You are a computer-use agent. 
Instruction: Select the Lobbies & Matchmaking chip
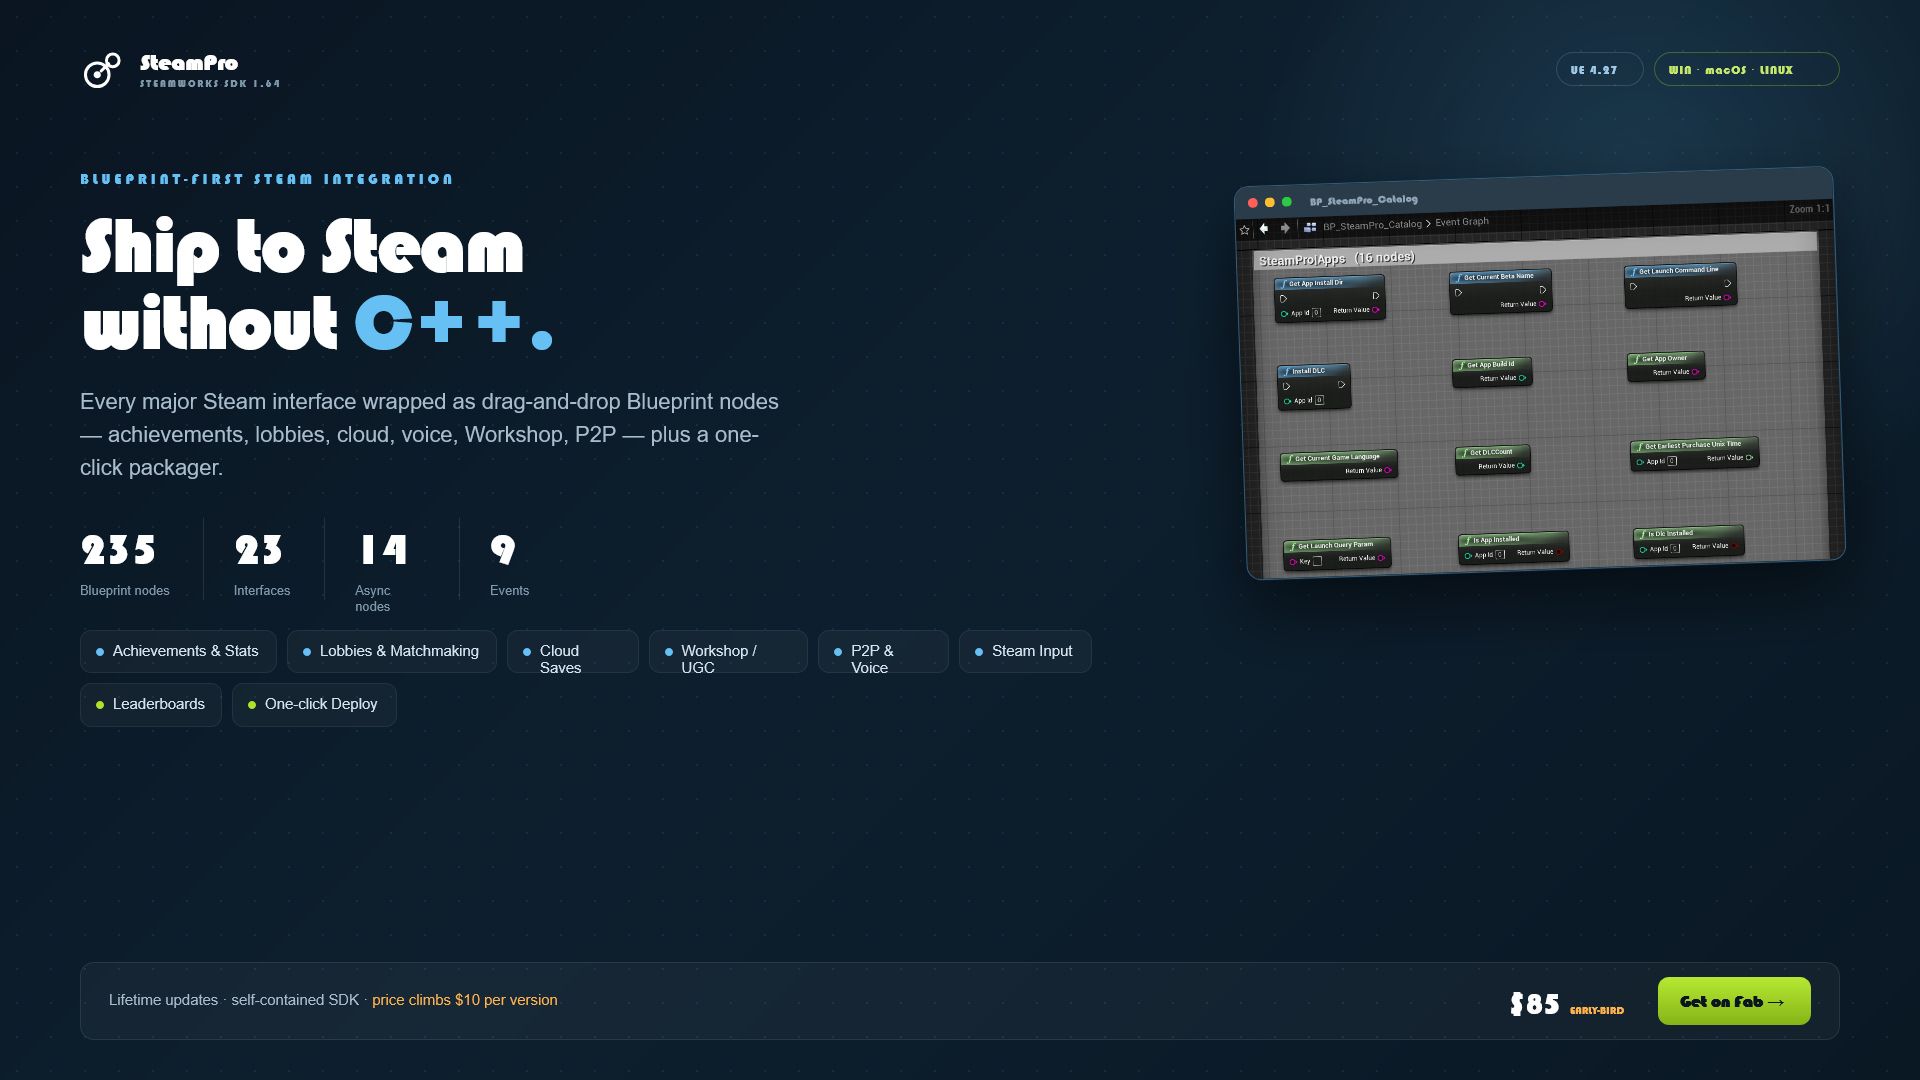391,651
